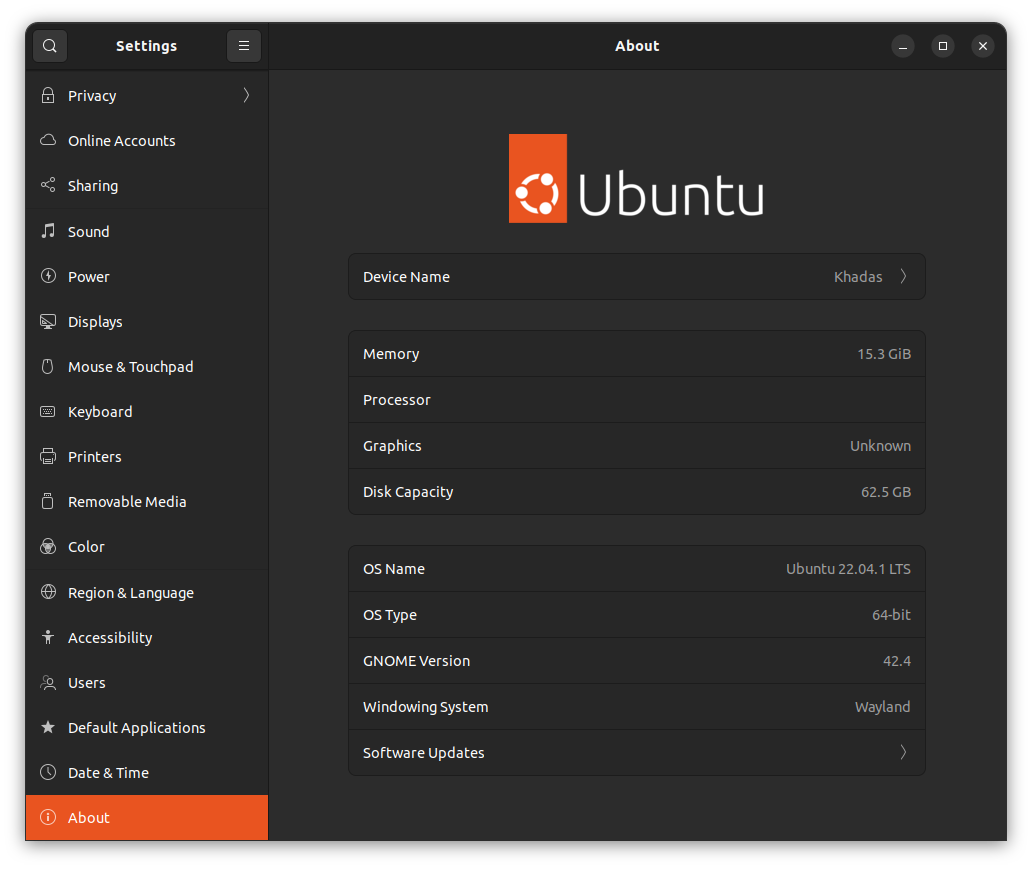Select Region & Language entry

[147, 592]
